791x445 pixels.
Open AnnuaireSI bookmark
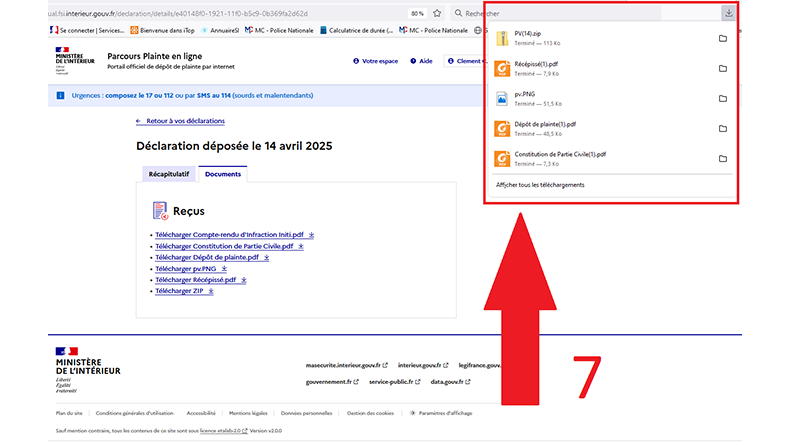tap(220, 30)
